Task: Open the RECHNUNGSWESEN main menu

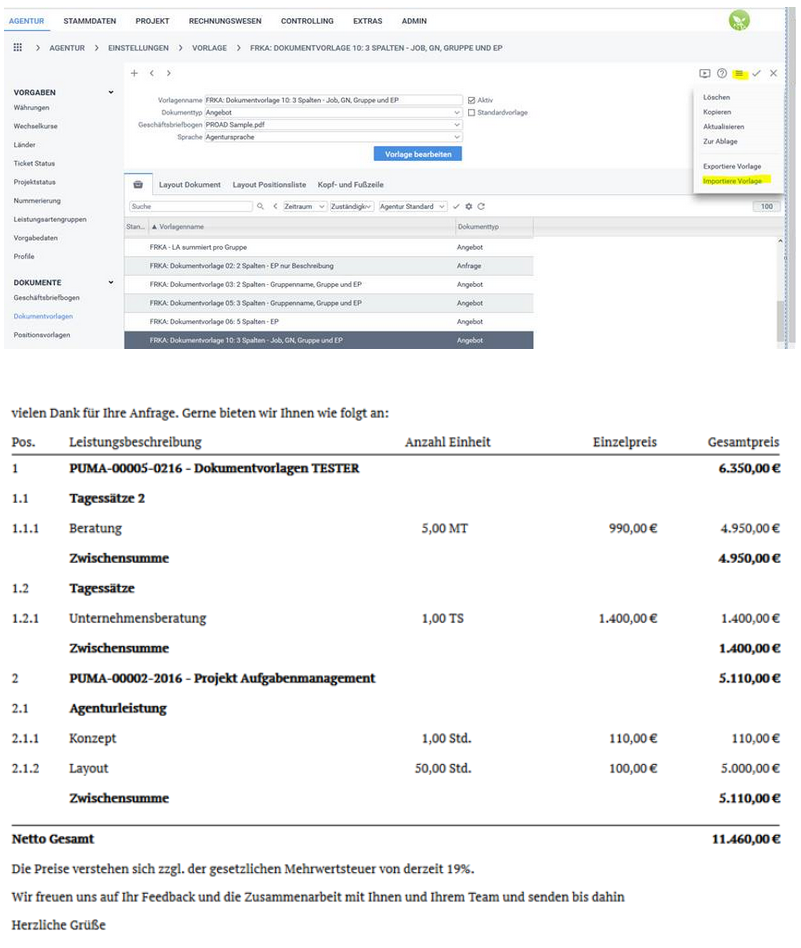Action: tap(225, 21)
